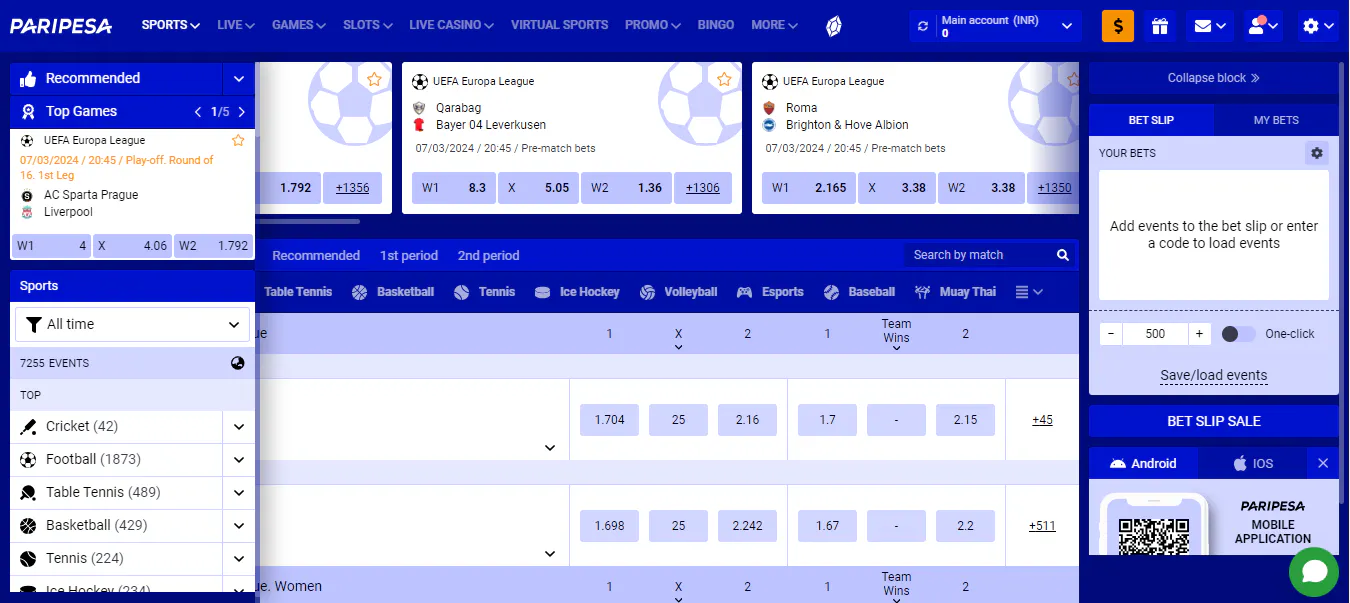The image size is (1350, 603).
Task: Open +1350 more markets for Roma match
Action: 1054,188
